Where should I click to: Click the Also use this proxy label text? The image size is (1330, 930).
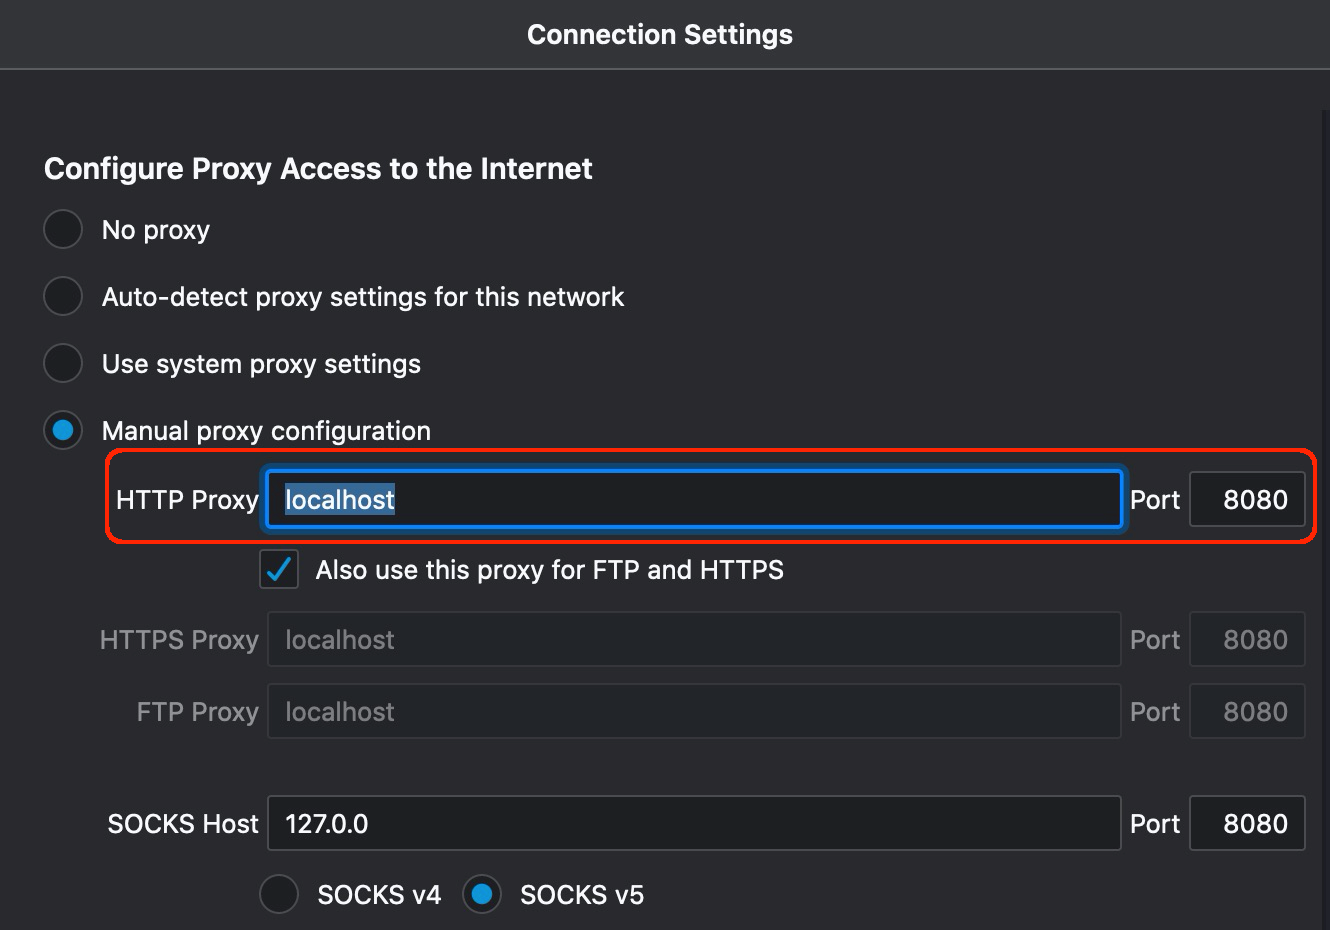[549, 570]
